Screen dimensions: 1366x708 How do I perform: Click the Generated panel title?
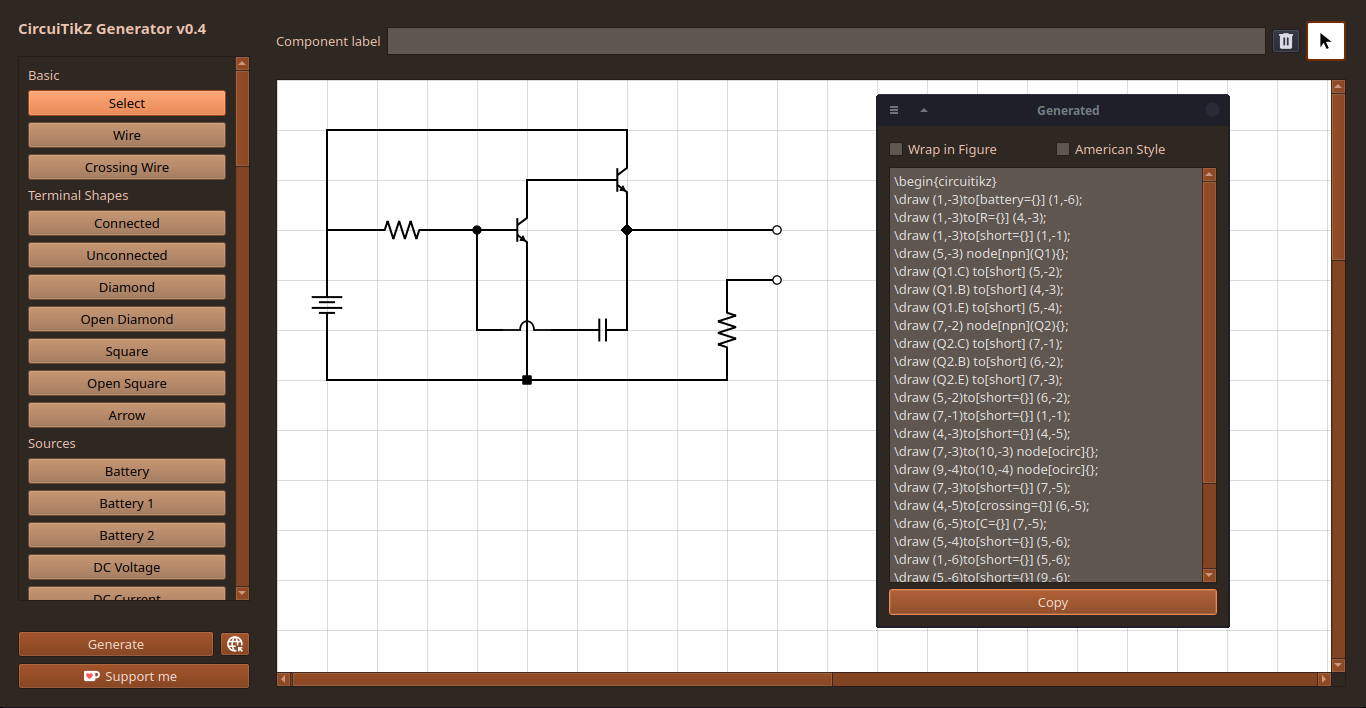1068,110
